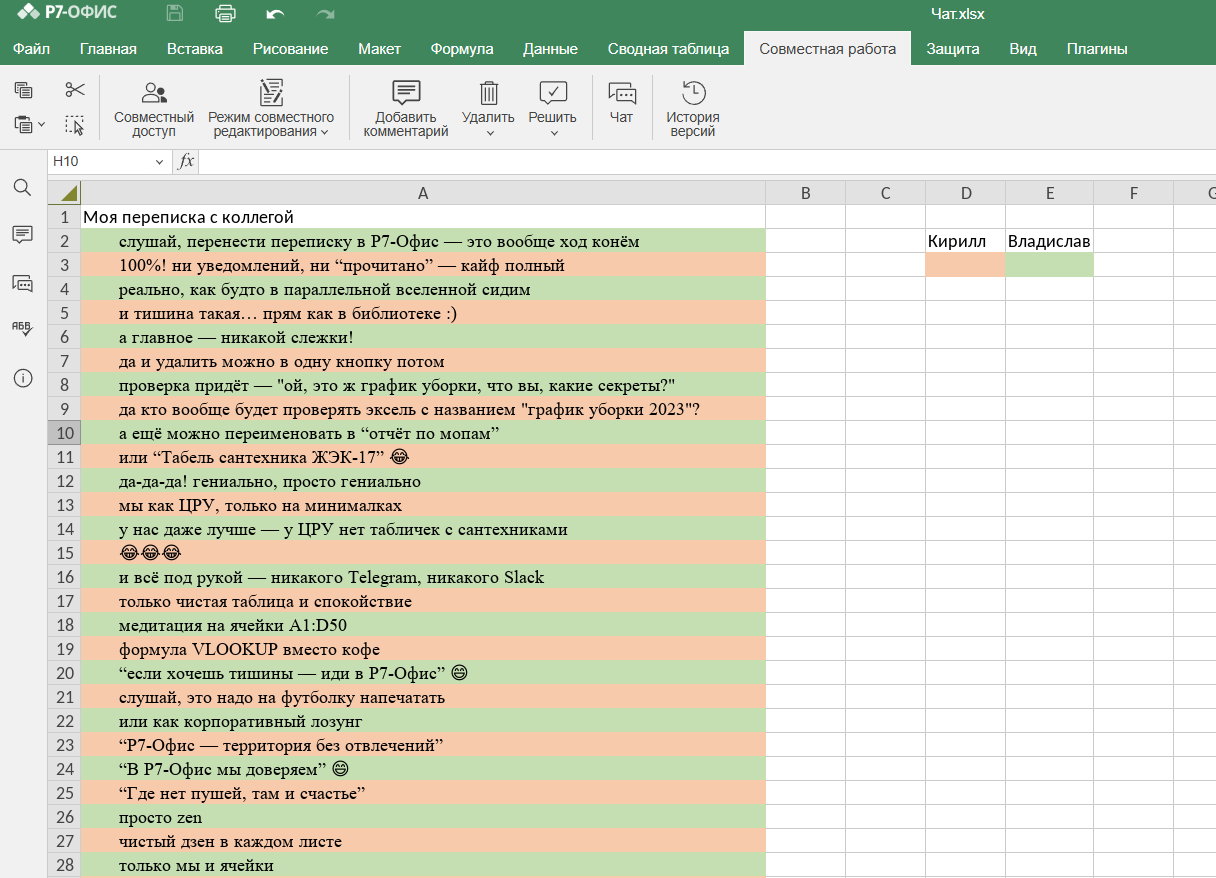Click the Save icon in title bar
The width and height of the screenshot is (1216, 878).
click(x=175, y=14)
